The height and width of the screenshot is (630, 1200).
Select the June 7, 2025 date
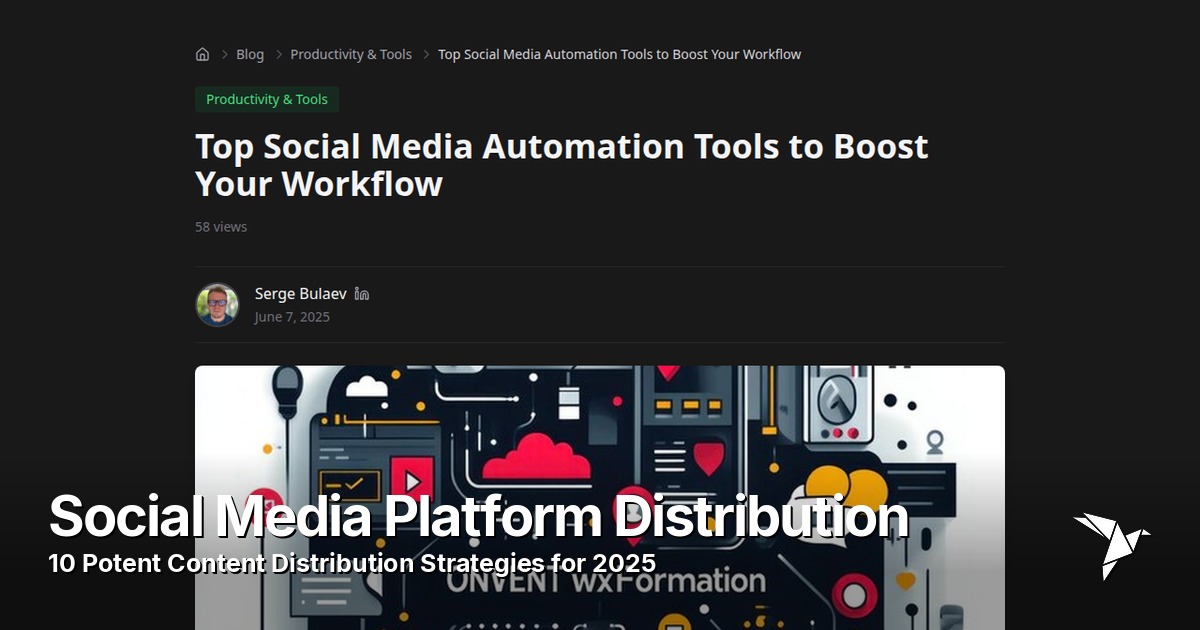(x=292, y=317)
